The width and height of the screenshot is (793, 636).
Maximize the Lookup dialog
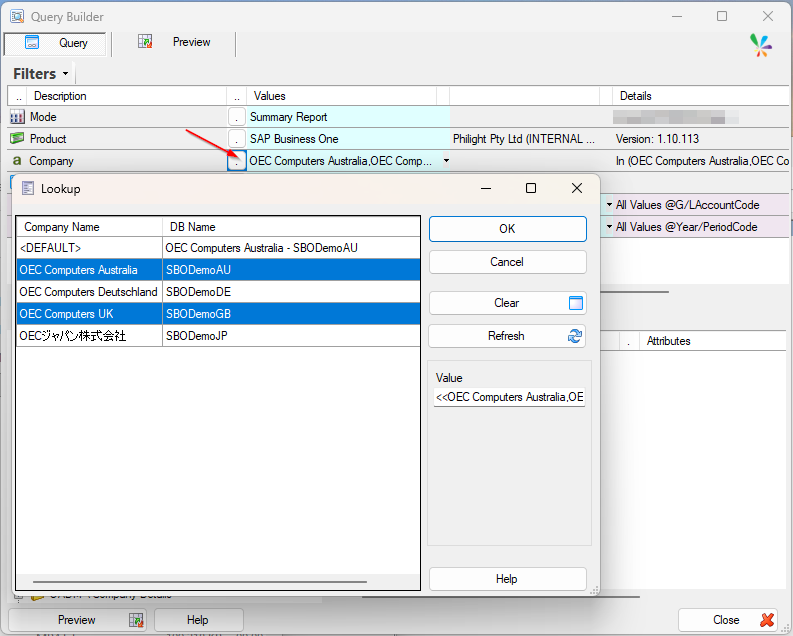tap(531, 189)
